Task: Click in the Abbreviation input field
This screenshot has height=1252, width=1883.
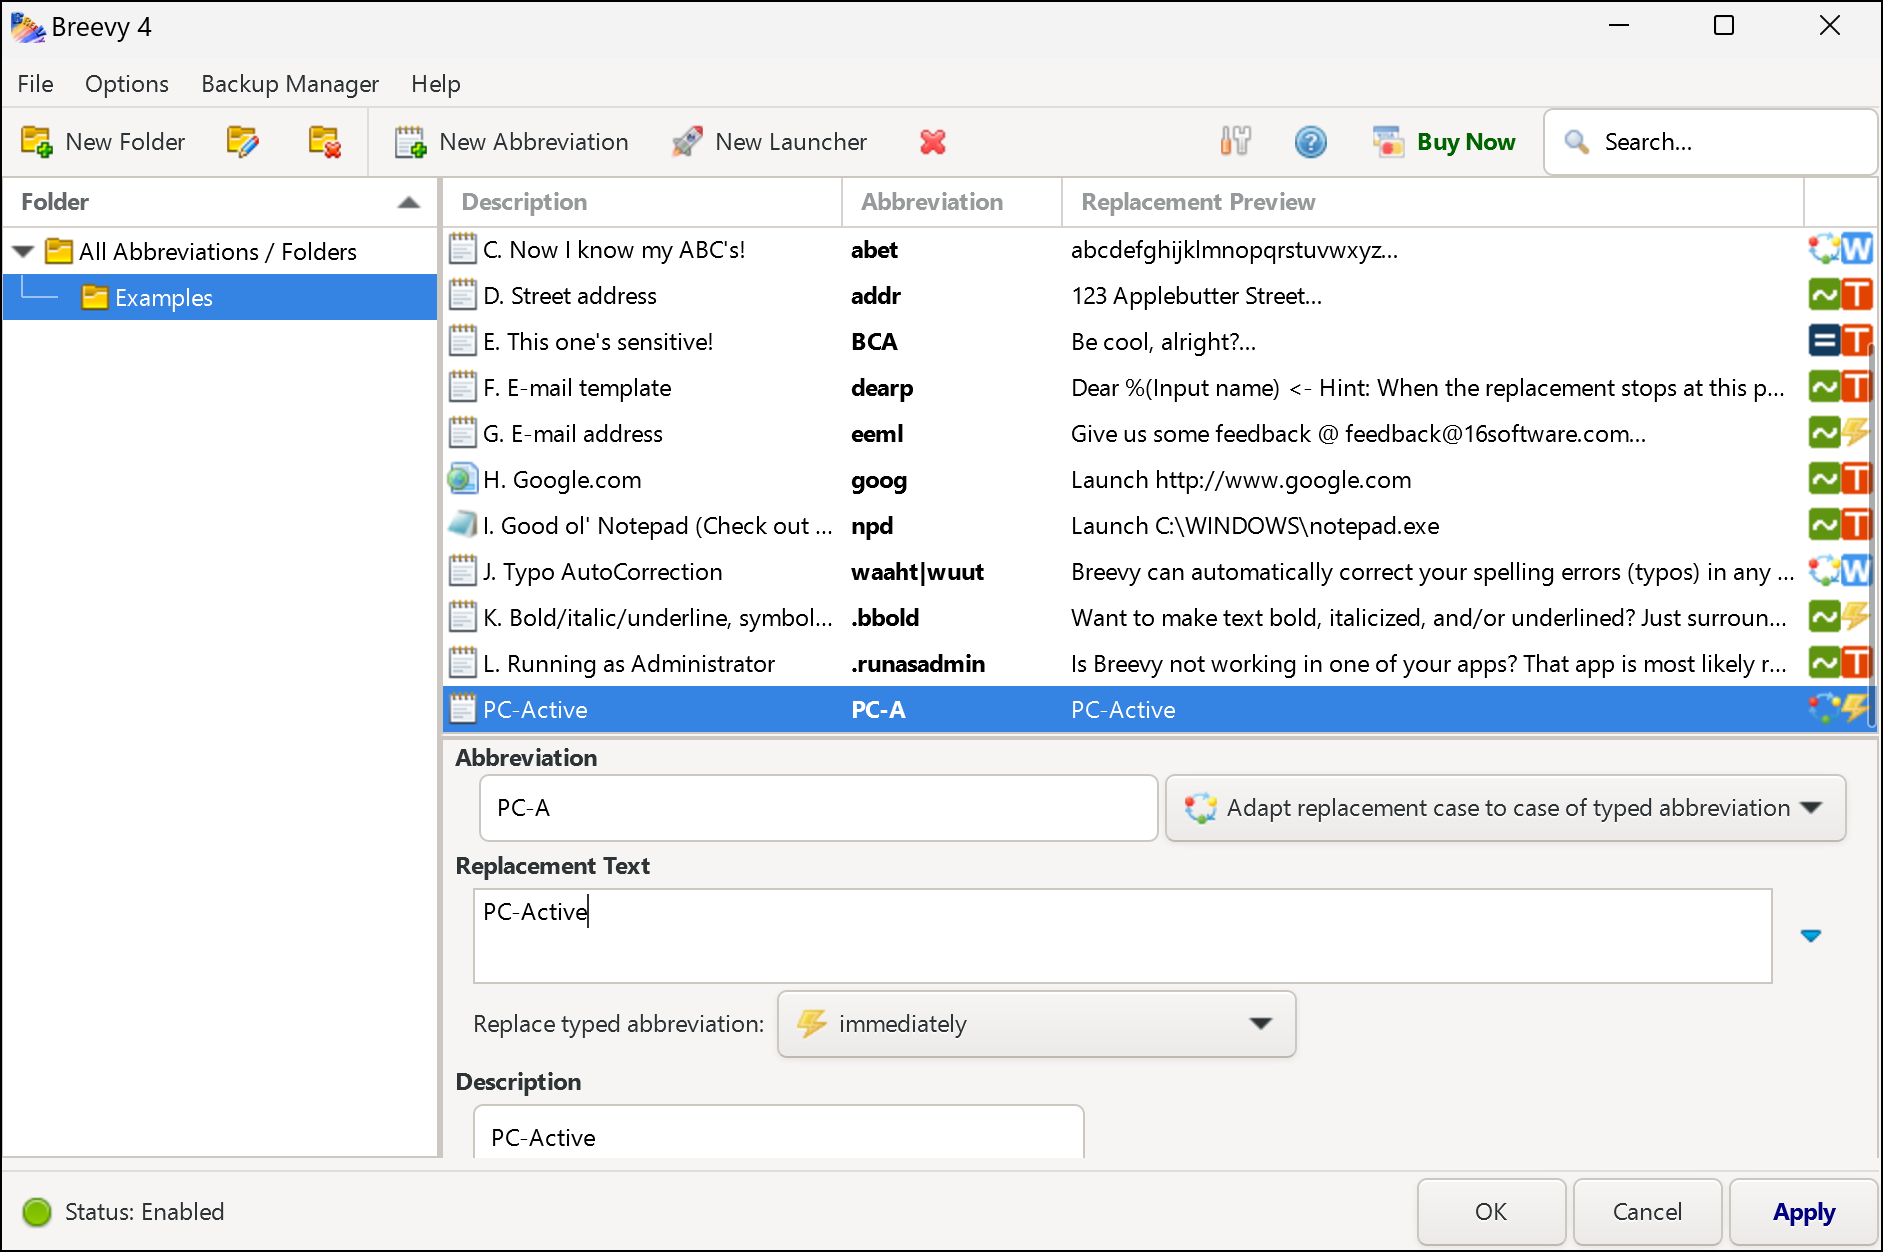Action: (x=818, y=808)
